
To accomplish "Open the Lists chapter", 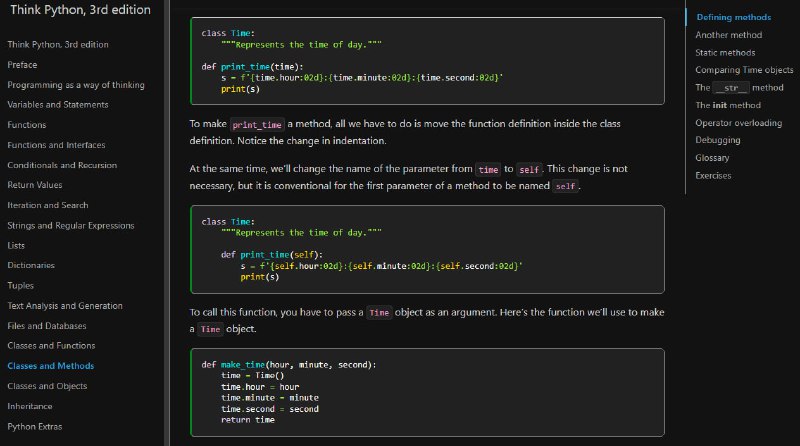I will pyautogui.click(x=16, y=245).
